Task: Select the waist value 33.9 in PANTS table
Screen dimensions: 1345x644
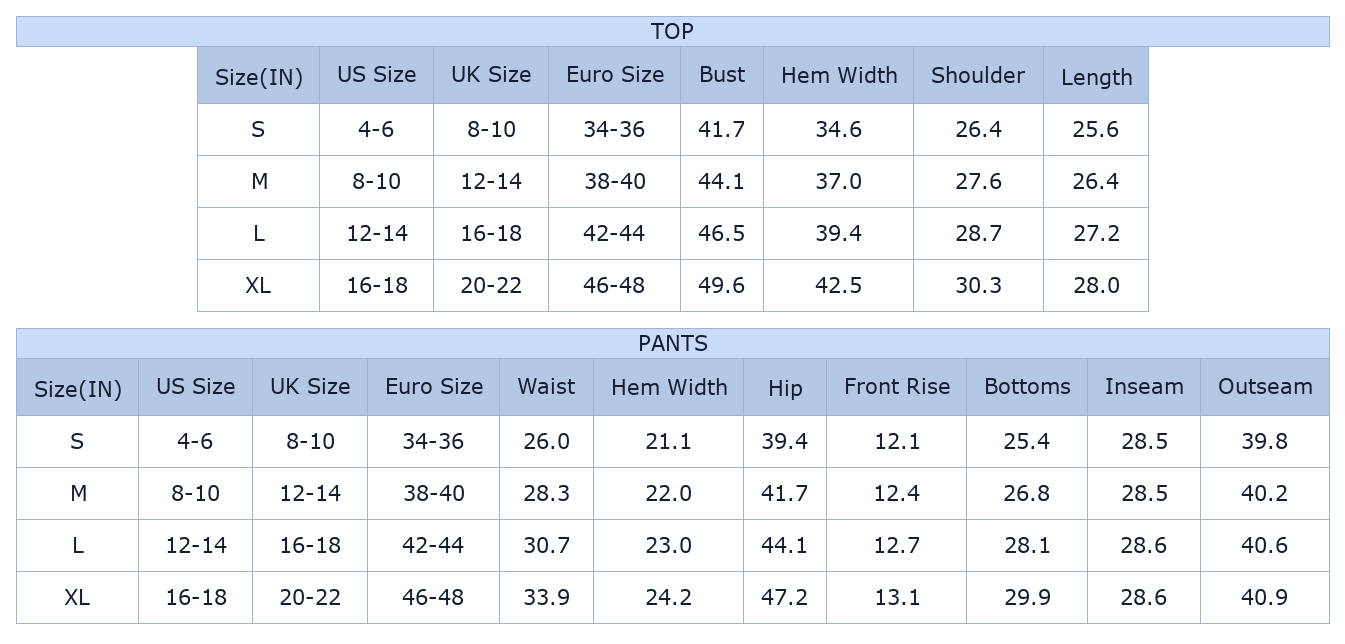Action: pyautogui.click(x=546, y=597)
